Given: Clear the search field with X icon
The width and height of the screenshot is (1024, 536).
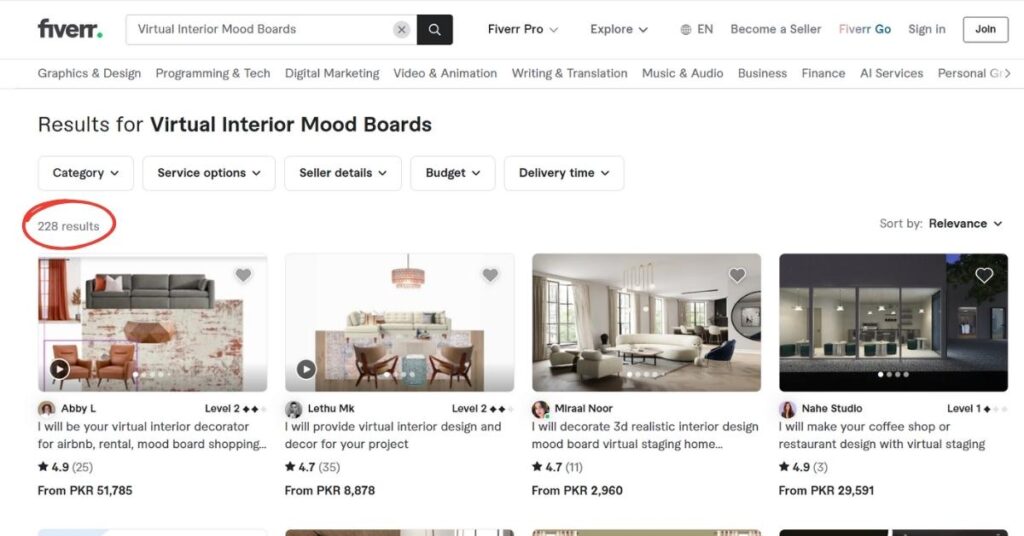Looking at the screenshot, I should (x=402, y=29).
